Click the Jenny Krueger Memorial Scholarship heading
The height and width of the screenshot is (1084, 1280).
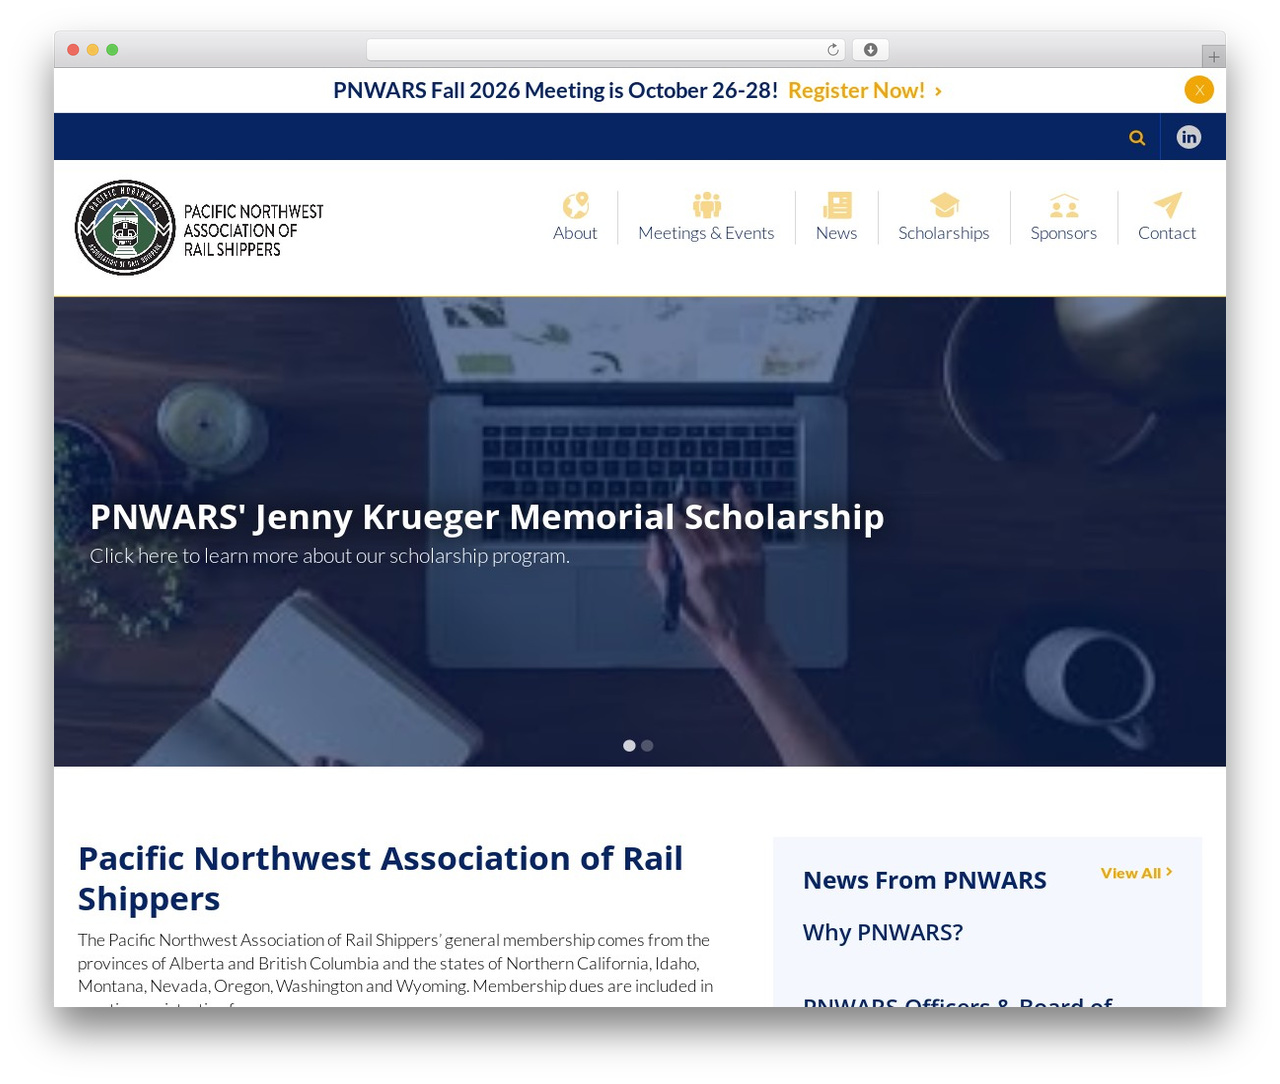[x=487, y=517]
